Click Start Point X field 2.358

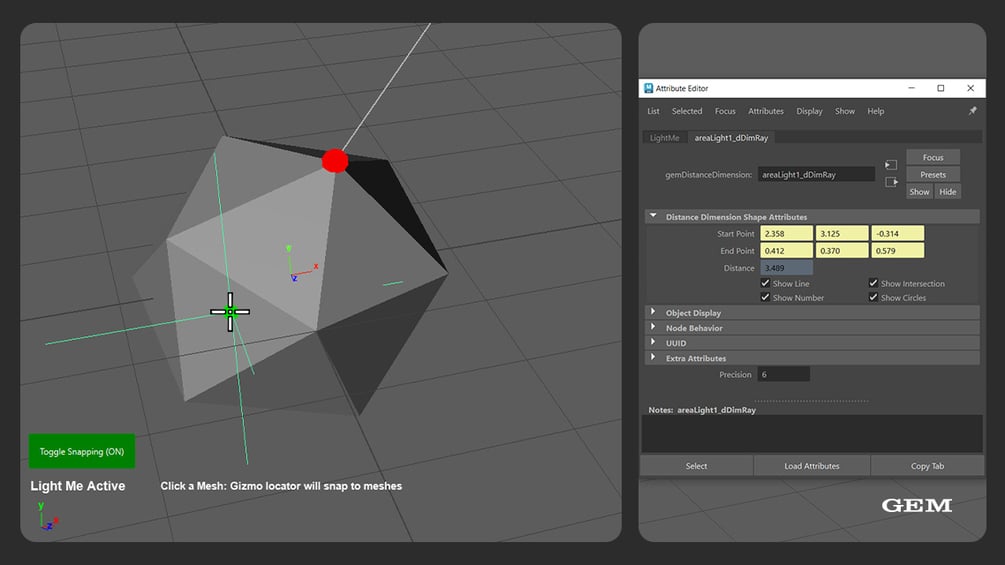[x=786, y=233]
